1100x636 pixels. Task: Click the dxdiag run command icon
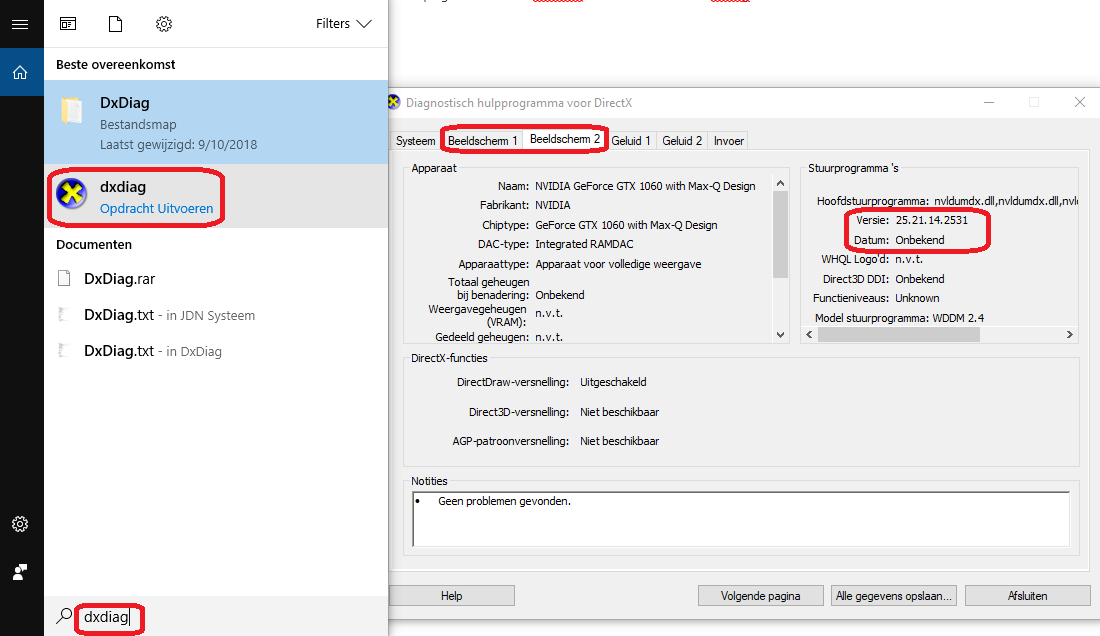pos(72,194)
